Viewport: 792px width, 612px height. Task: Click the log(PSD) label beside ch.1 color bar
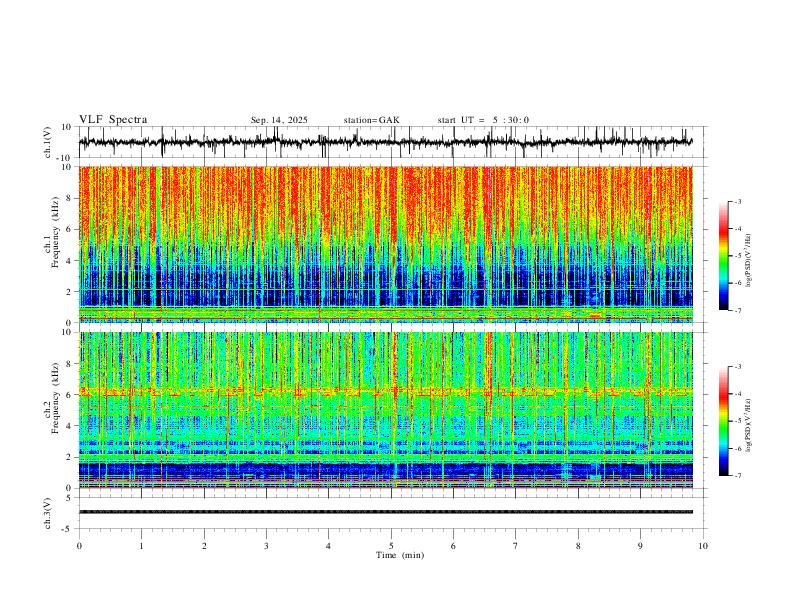(x=748, y=261)
